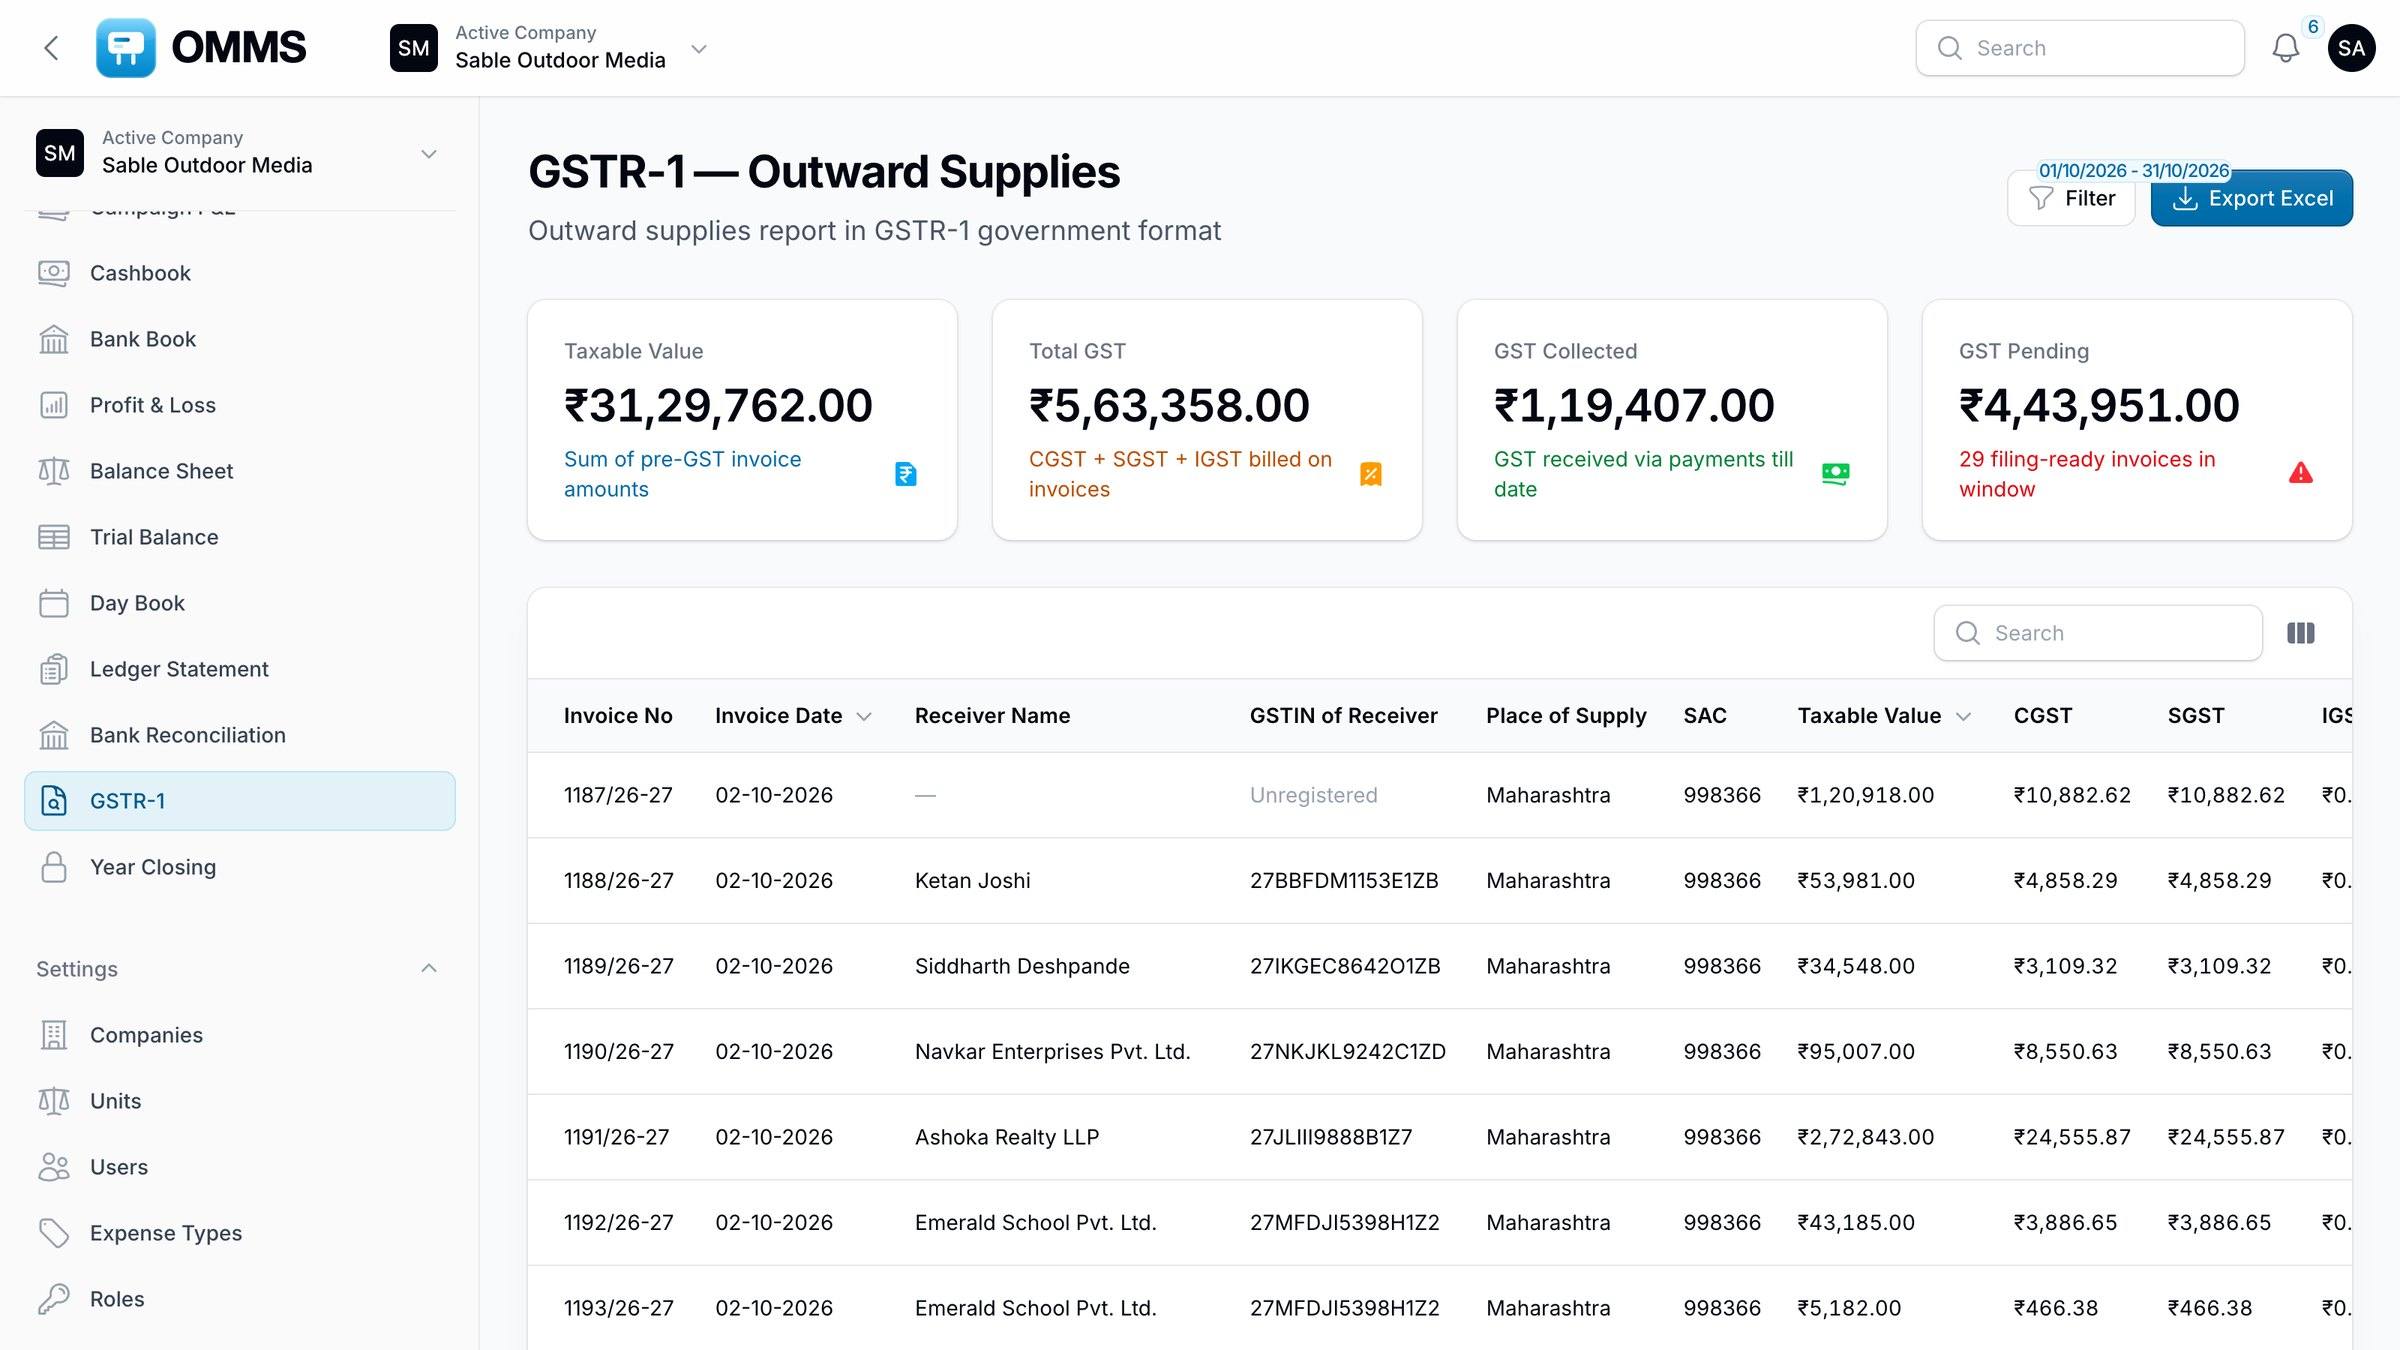Click the GSTIN of Receiver column header
This screenshot has height=1350, width=2400.
pos(1343,716)
